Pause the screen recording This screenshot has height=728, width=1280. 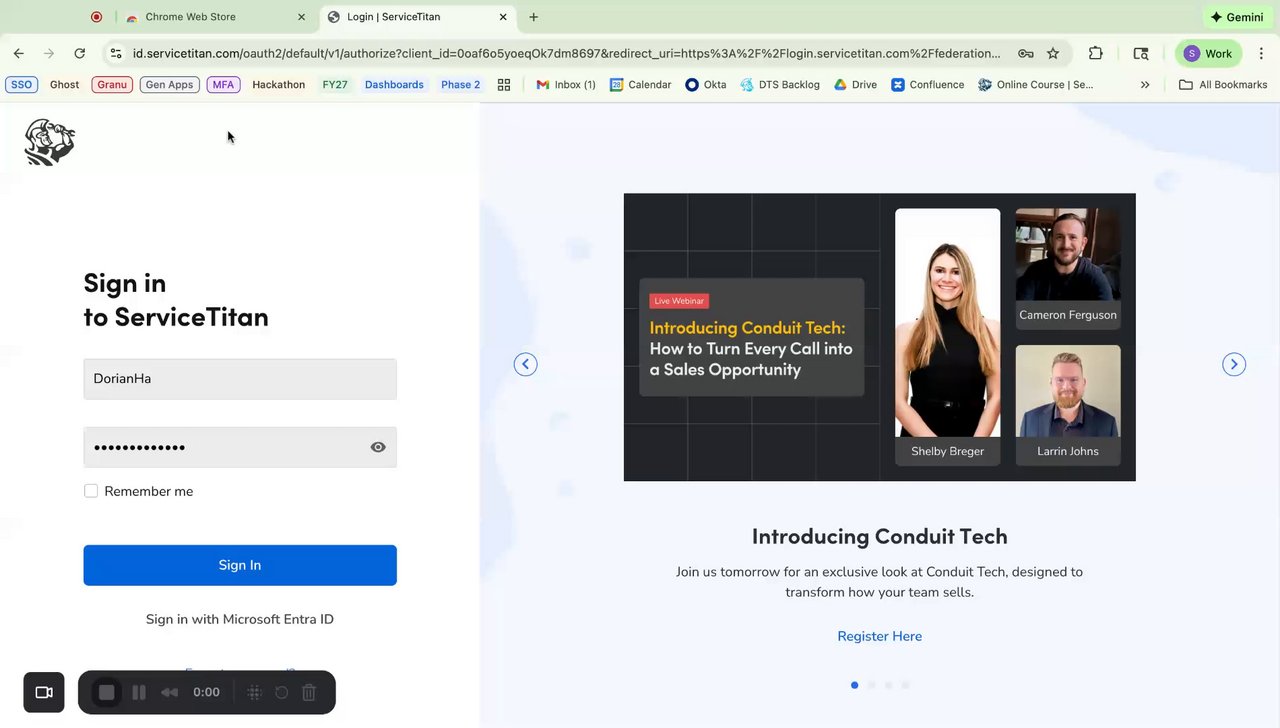pos(139,692)
